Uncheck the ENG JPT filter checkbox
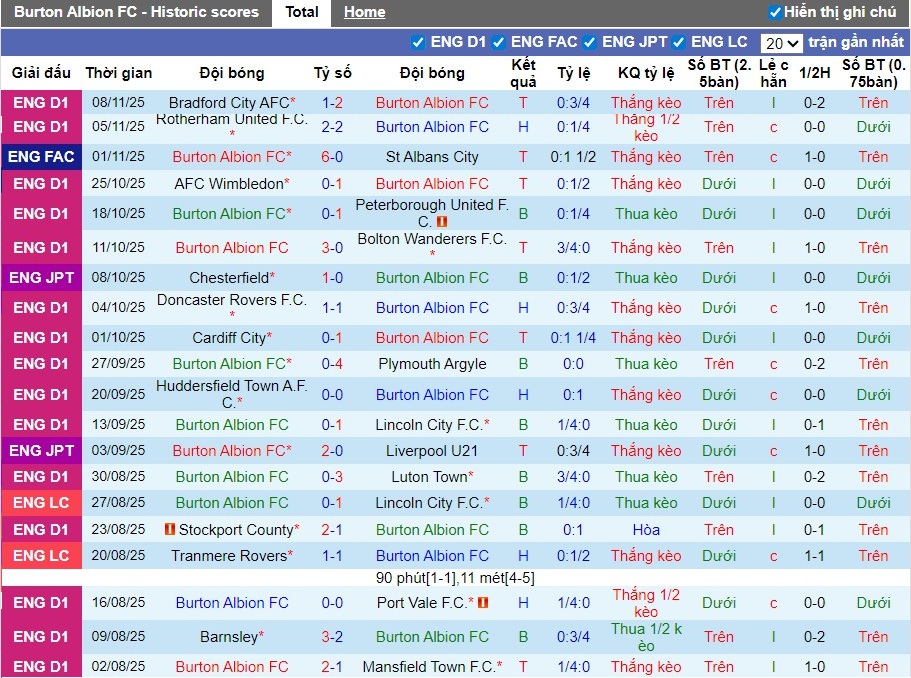This screenshot has width=911, height=678. (589, 42)
